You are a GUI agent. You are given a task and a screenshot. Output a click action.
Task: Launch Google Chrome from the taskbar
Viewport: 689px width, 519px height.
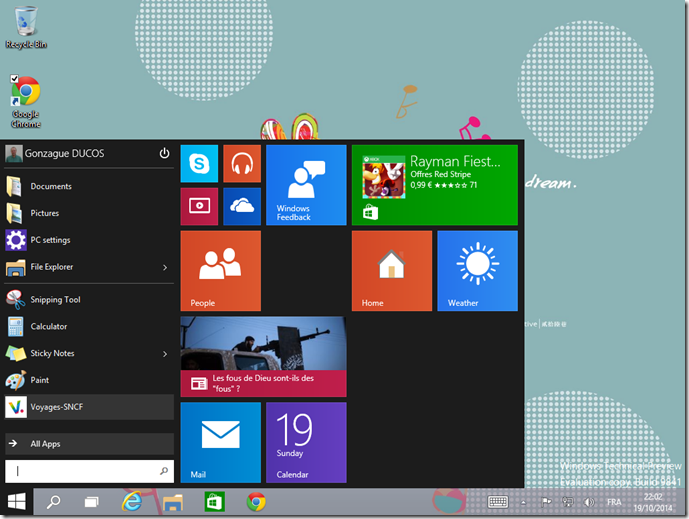click(x=256, y=501)
